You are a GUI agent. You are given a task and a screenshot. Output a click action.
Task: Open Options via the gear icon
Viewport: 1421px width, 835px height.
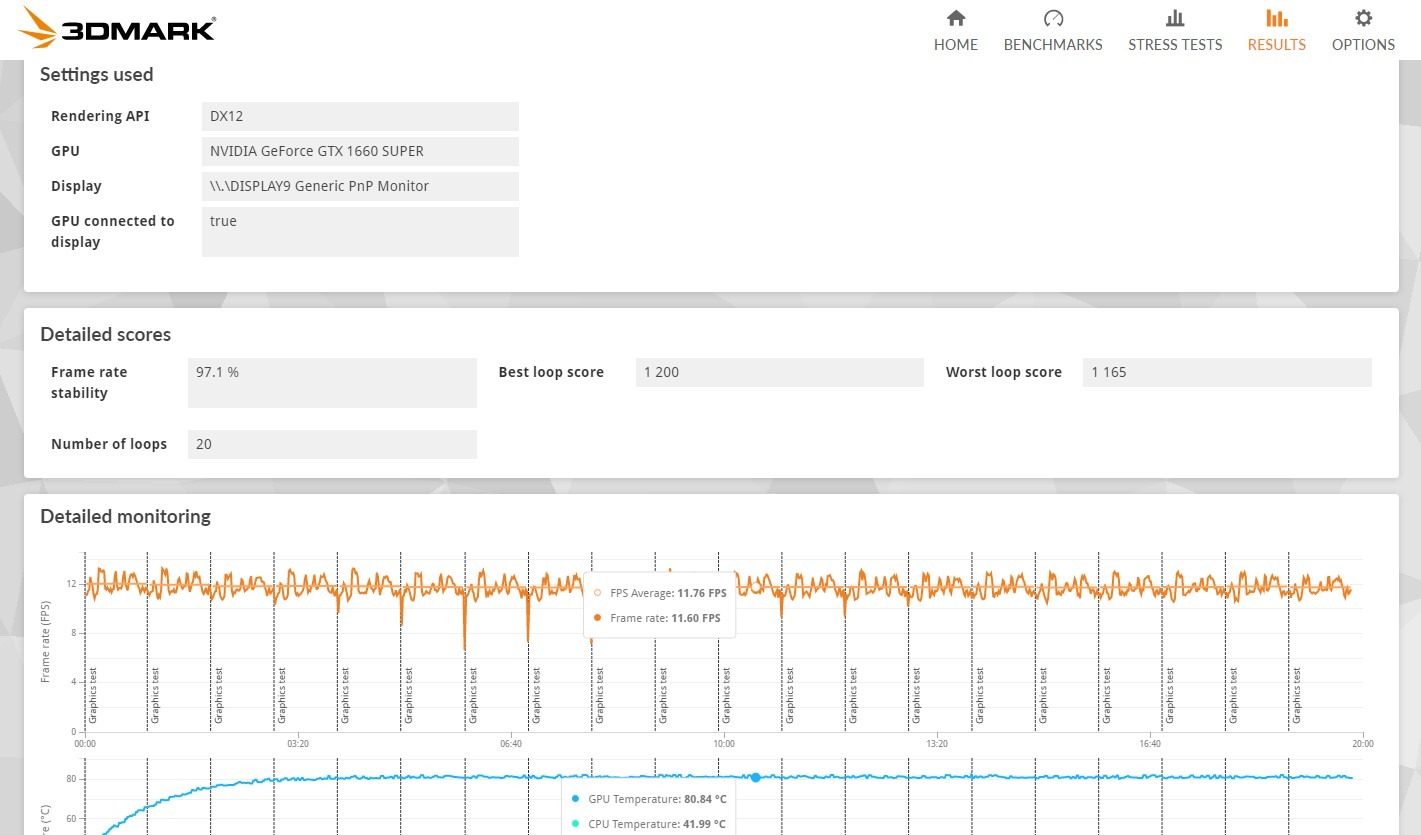pos(1363,18)
